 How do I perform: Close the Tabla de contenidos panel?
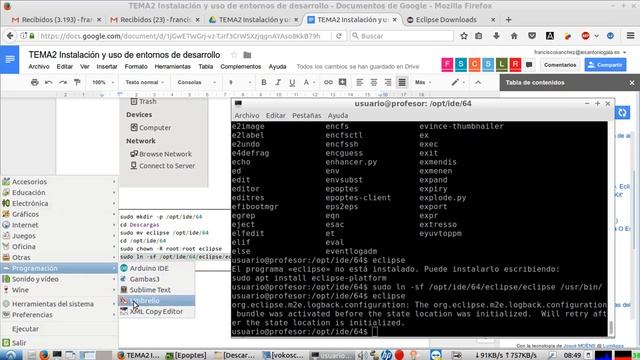pyautogui.click(x=632, y=83)
